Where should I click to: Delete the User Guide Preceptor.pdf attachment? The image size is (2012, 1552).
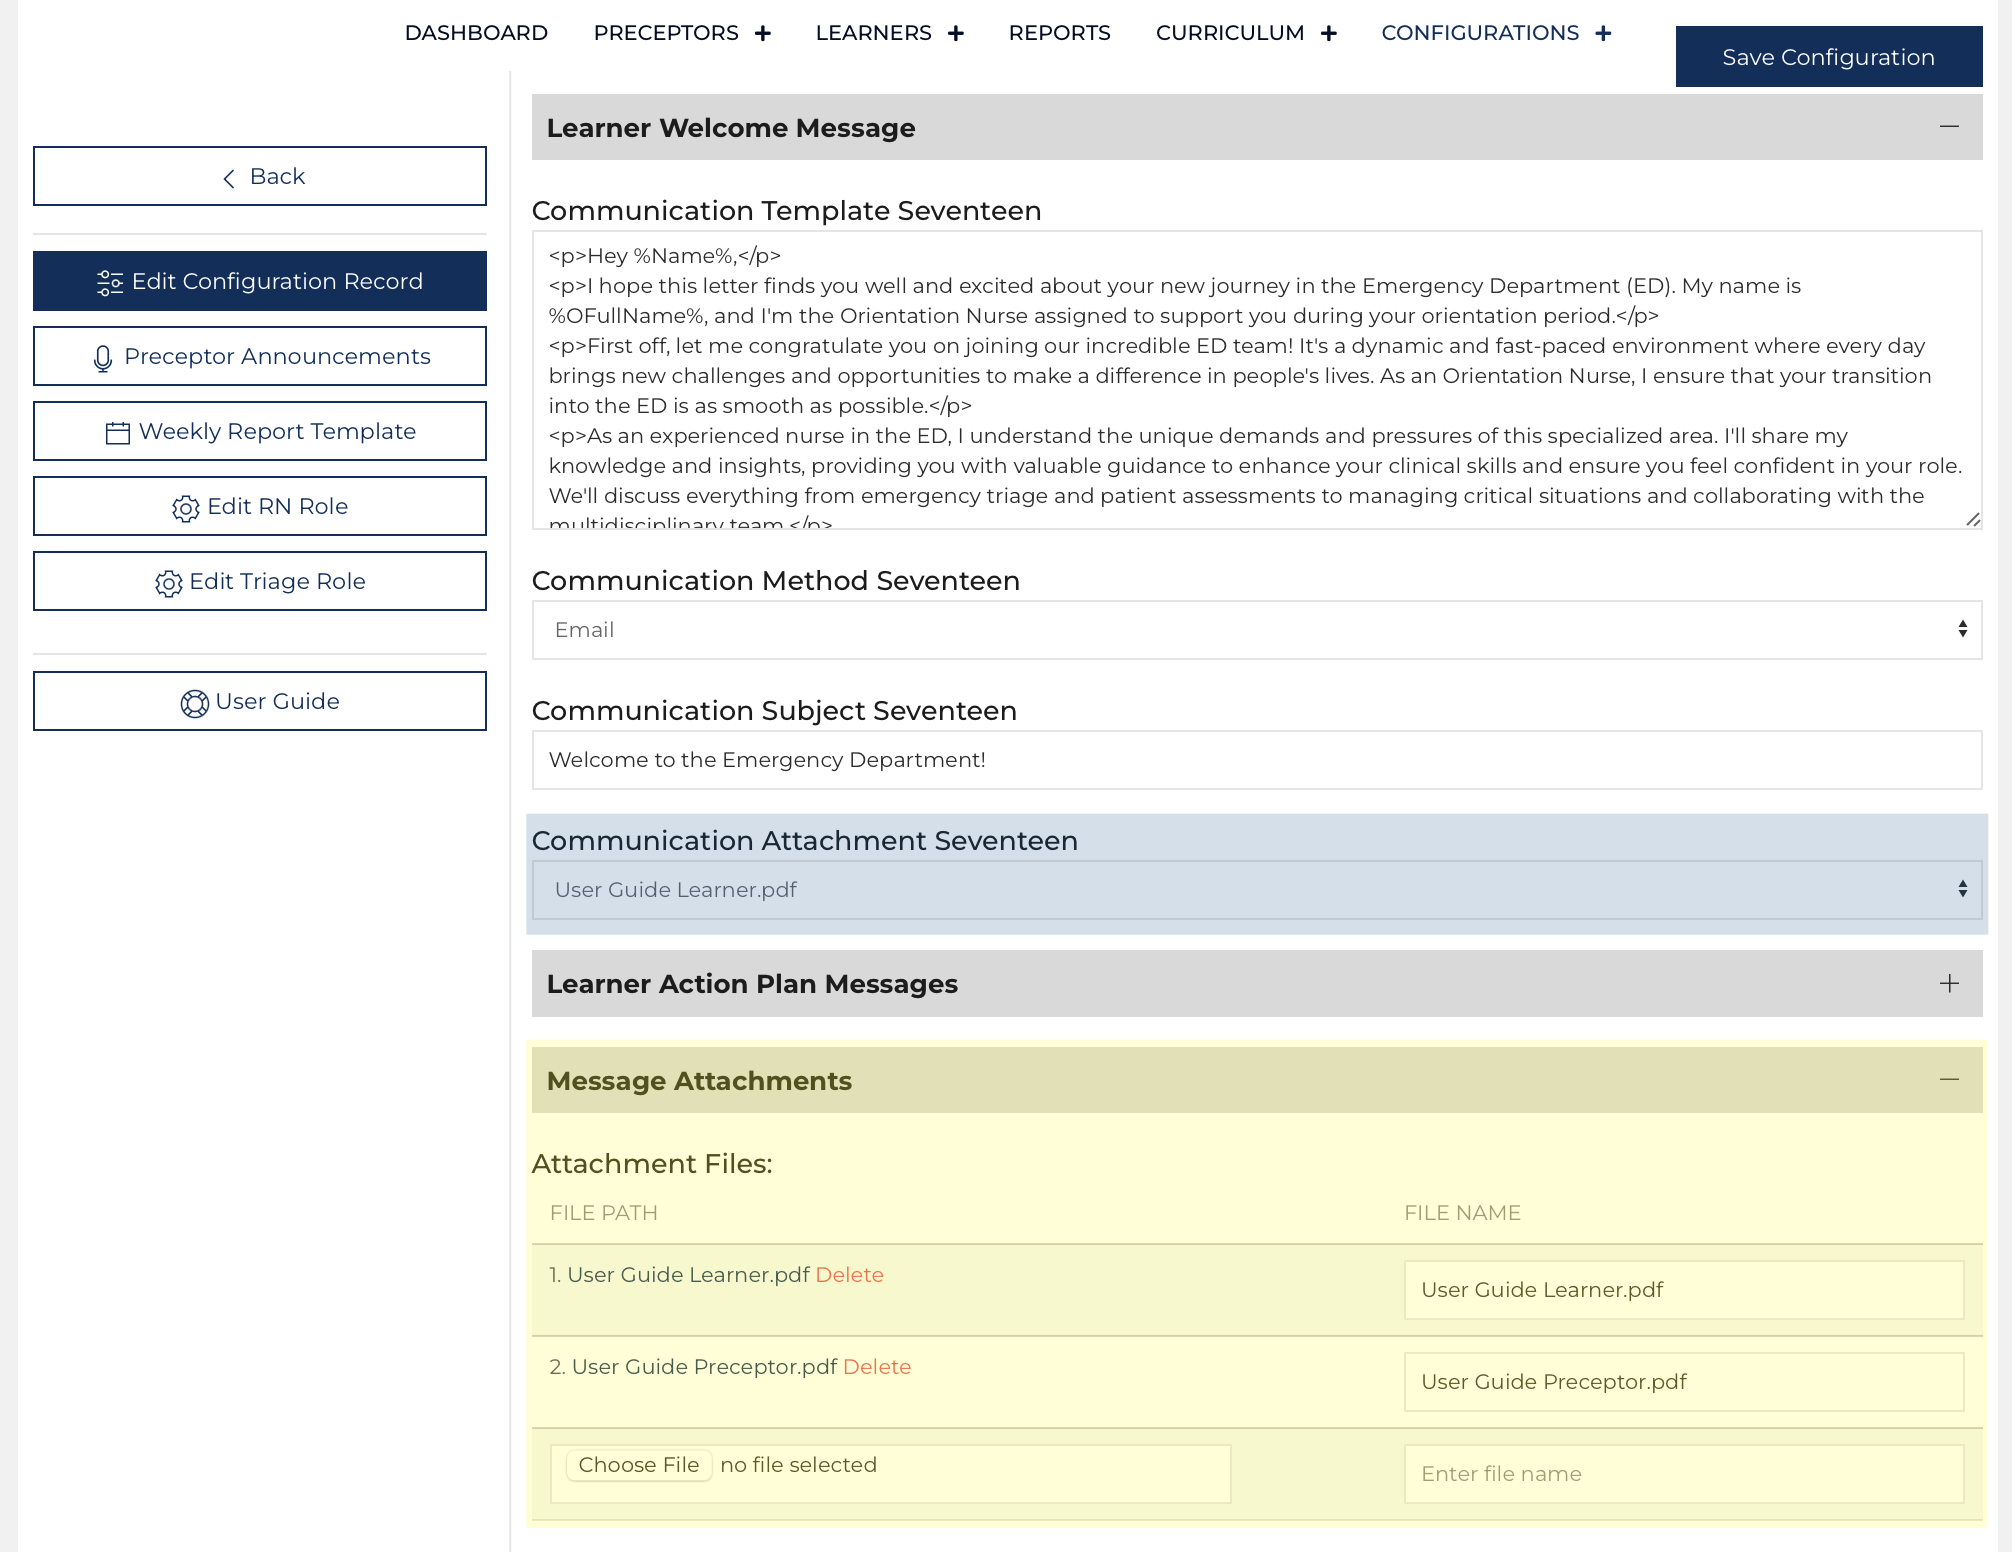pos(877,1367)
